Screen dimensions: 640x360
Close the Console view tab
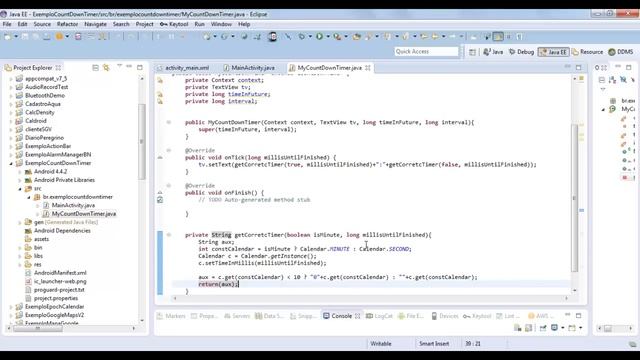click(358, 316)
